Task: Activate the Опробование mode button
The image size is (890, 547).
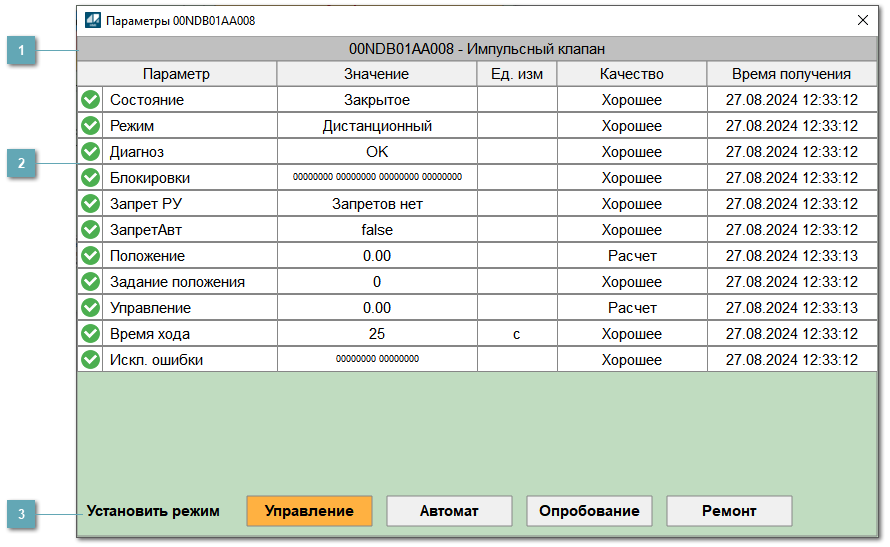Action: pos(589,511)
